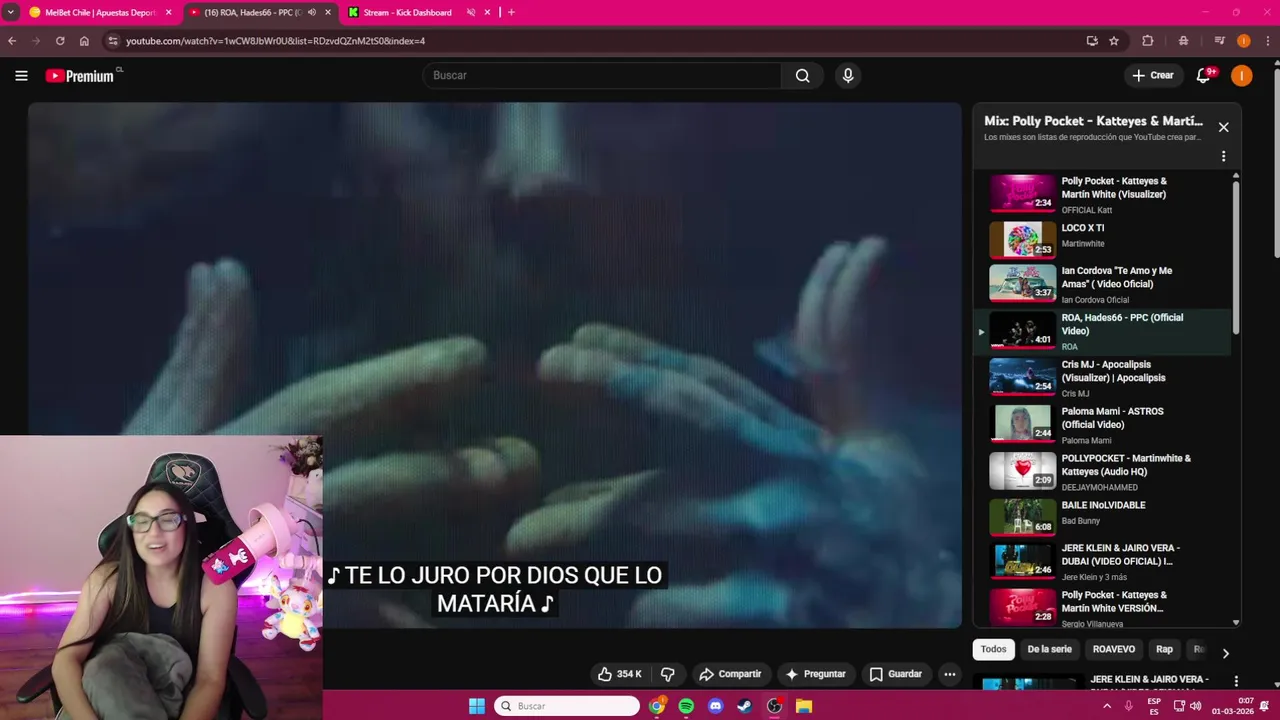The width and height of the screenshot is (1280, 720).
Task: Select the De la serie chip
Action: coord(1049,649)
